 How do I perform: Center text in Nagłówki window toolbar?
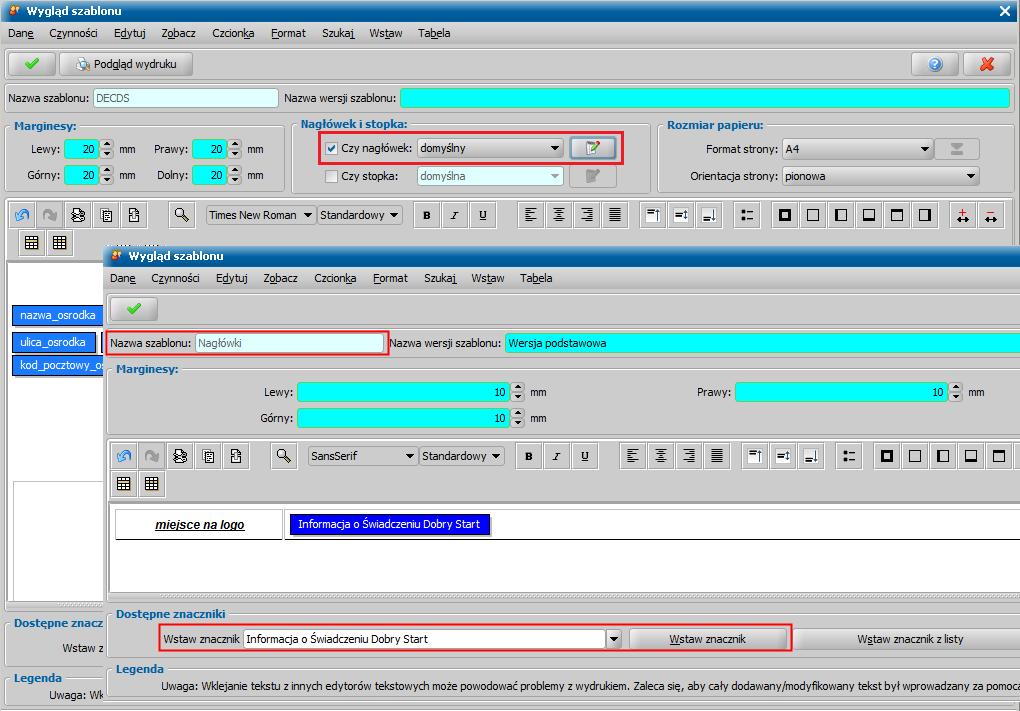(661, 456)
